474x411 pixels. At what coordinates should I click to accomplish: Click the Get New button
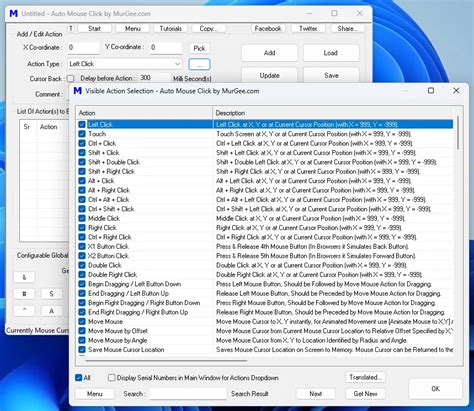point(365,394)
